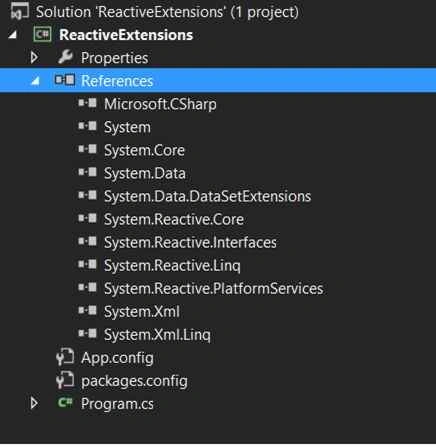The height and width of the screenshot is (447, 436).
Task: Click the reference icon beside System.Reactive.Linq
Action: [87, 264]
